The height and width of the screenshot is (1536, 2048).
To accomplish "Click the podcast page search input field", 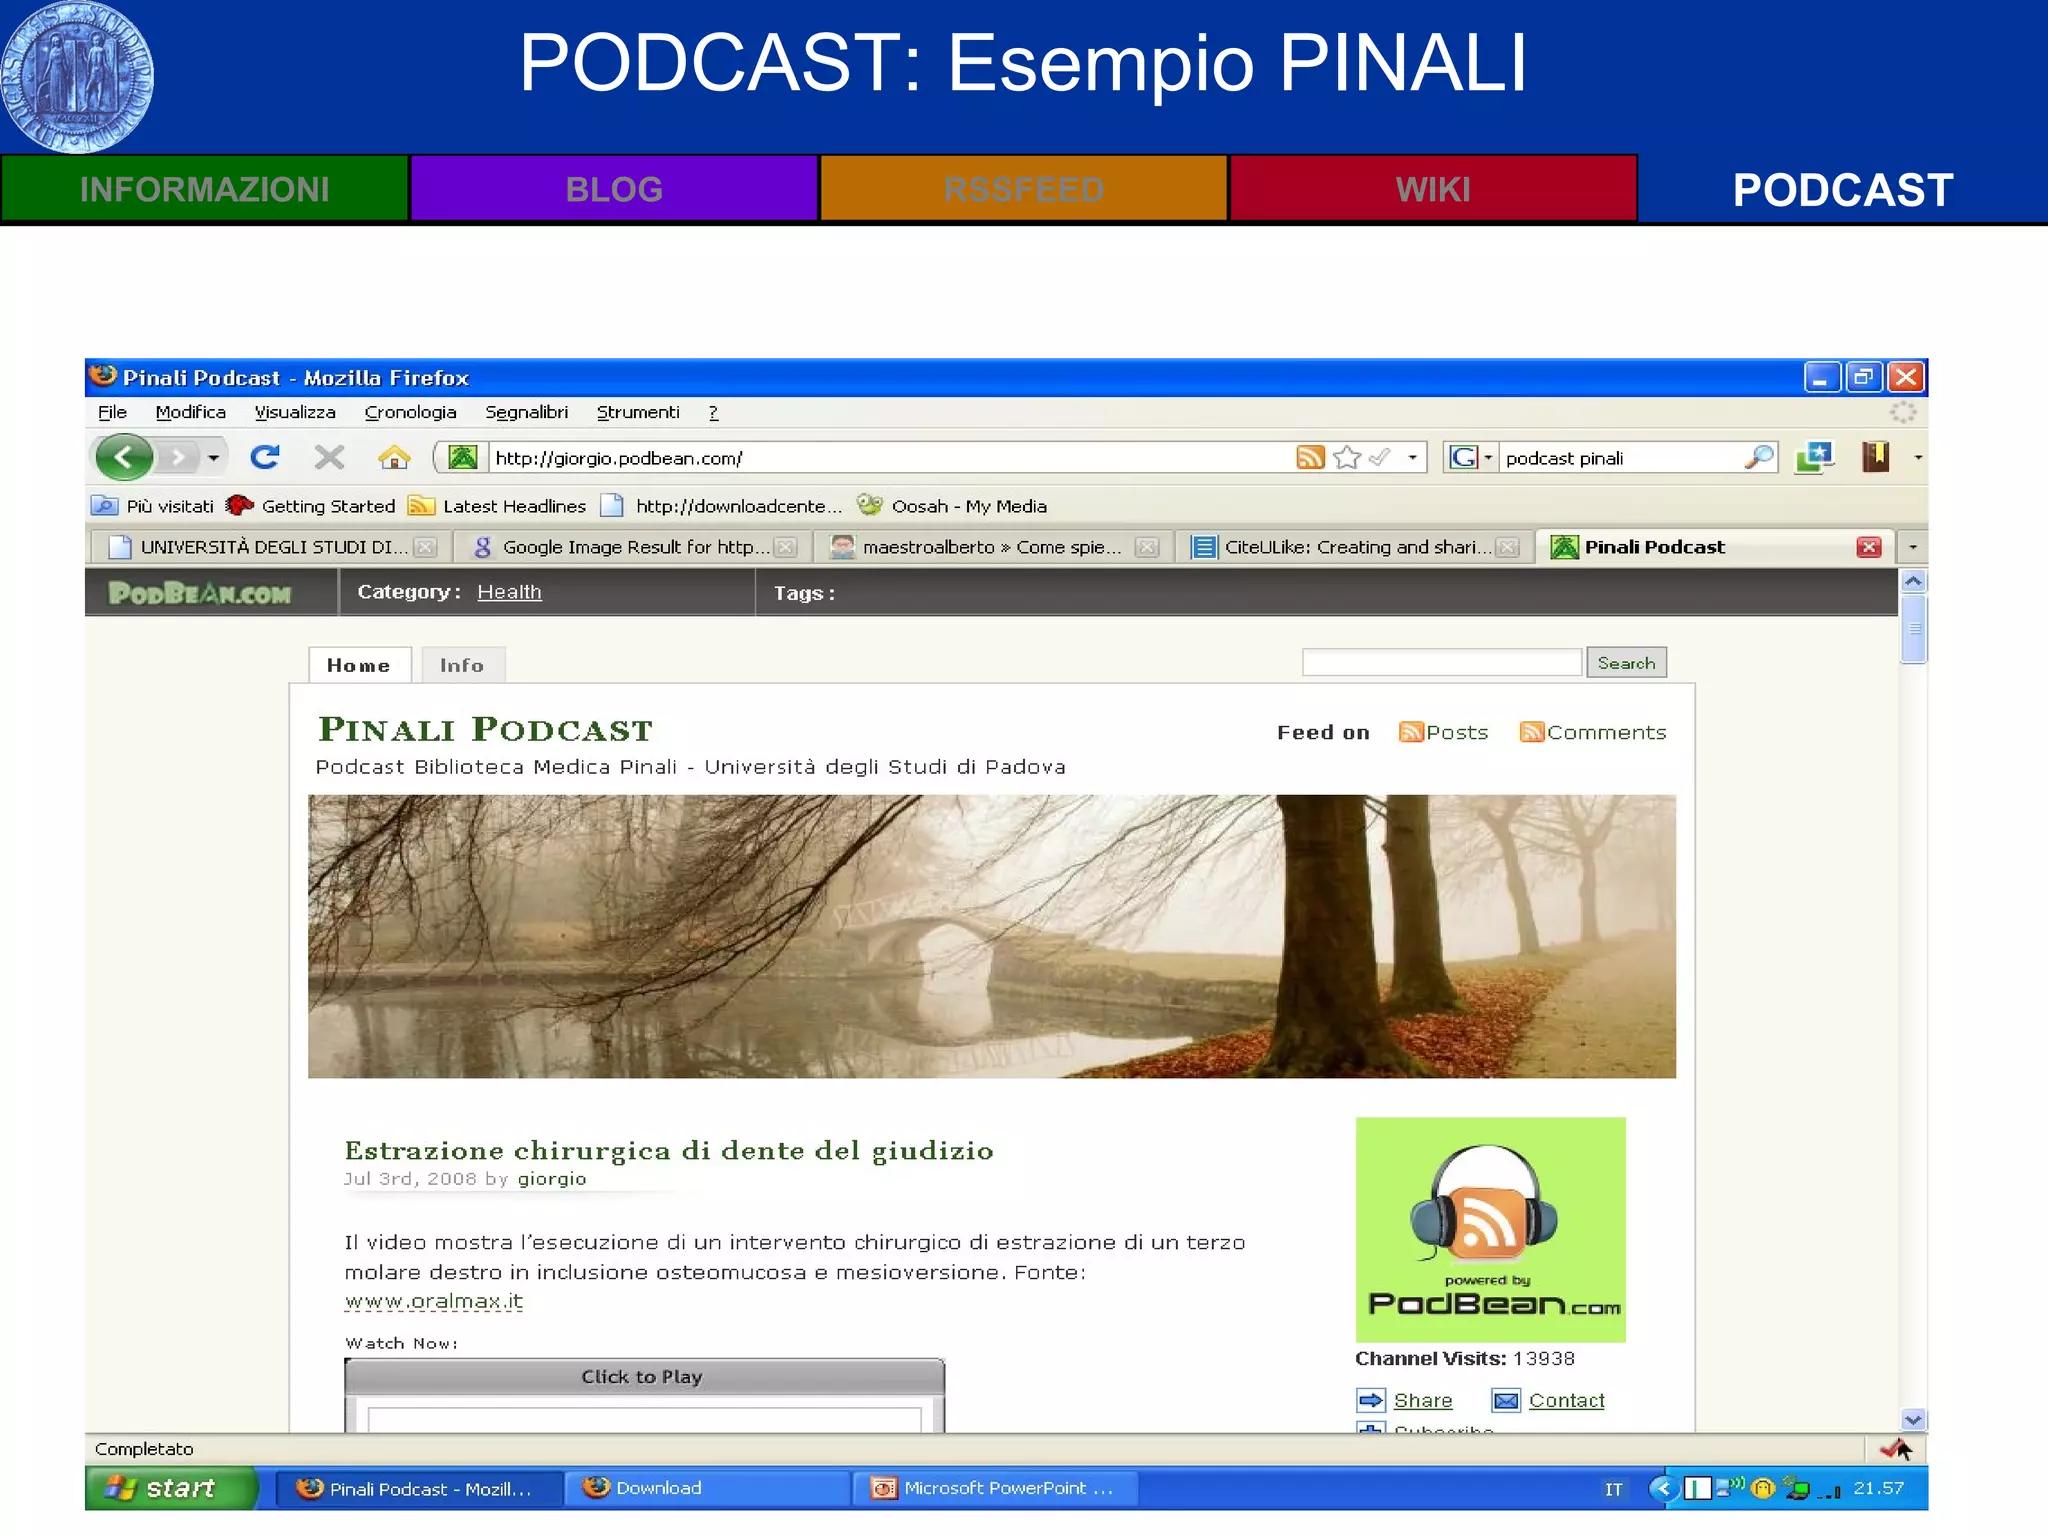I will point(1442,662).
